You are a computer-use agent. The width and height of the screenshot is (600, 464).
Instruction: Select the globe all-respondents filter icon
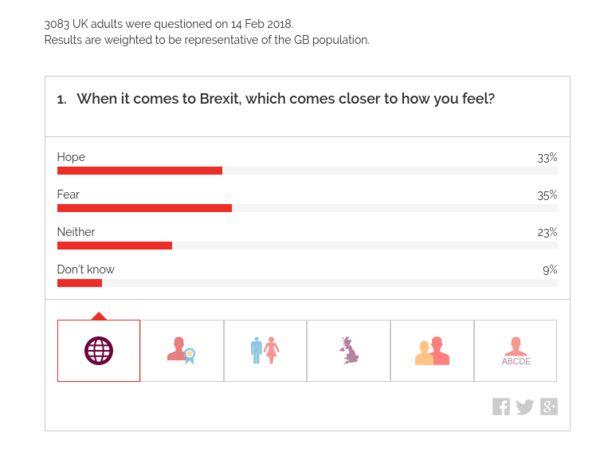pyautogui.click(x=98, y=350)
